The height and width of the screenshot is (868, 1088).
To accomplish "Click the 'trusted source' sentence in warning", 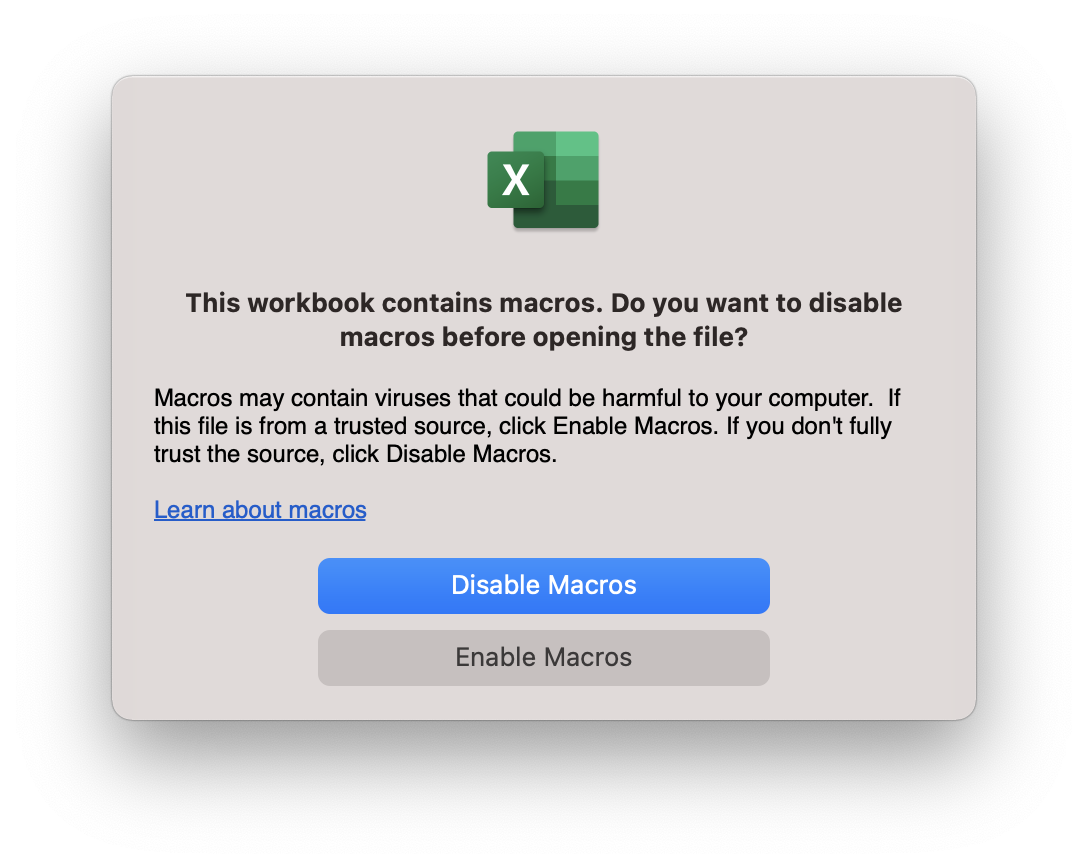I will tap(435, 426).
